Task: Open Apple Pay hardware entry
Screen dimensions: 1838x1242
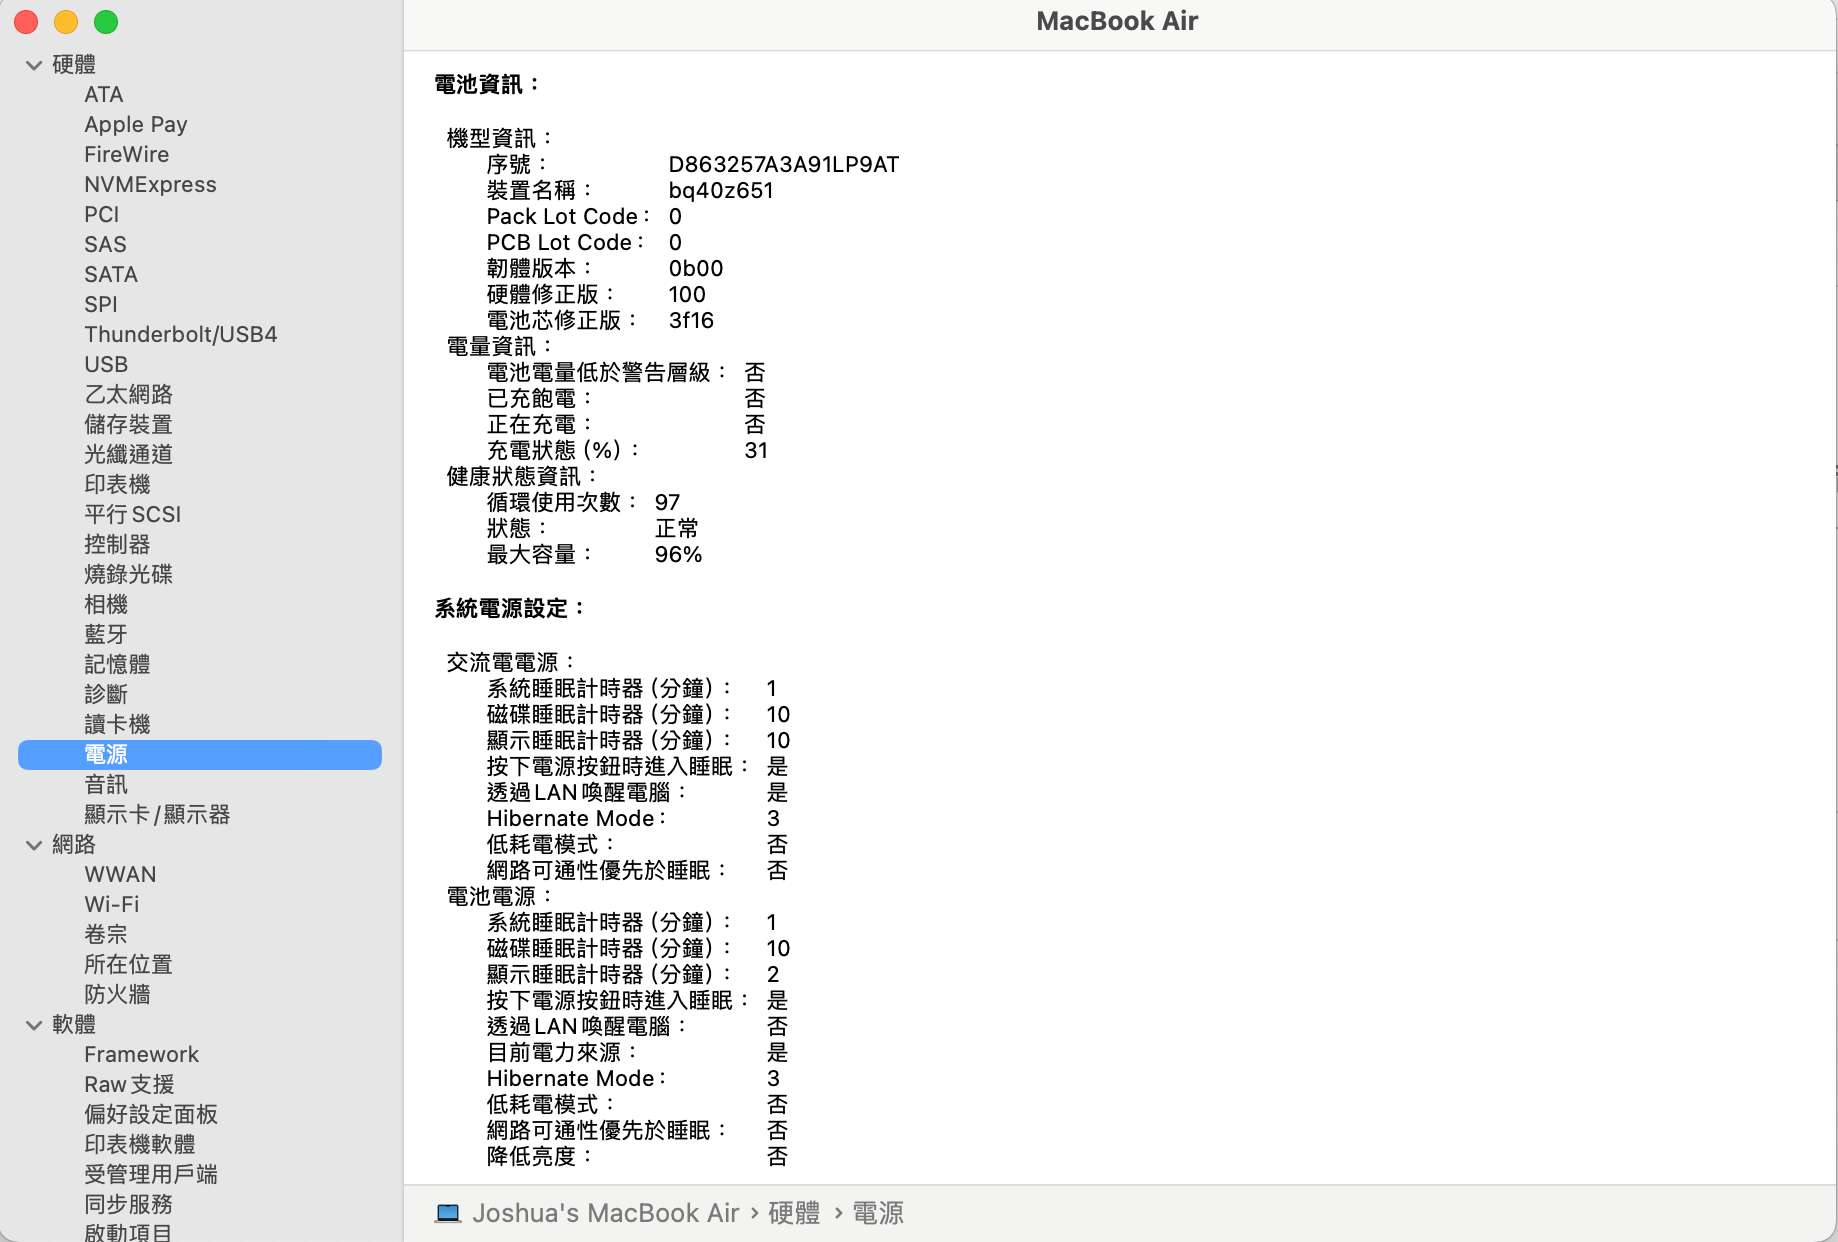Action: (x=136, y=125)
